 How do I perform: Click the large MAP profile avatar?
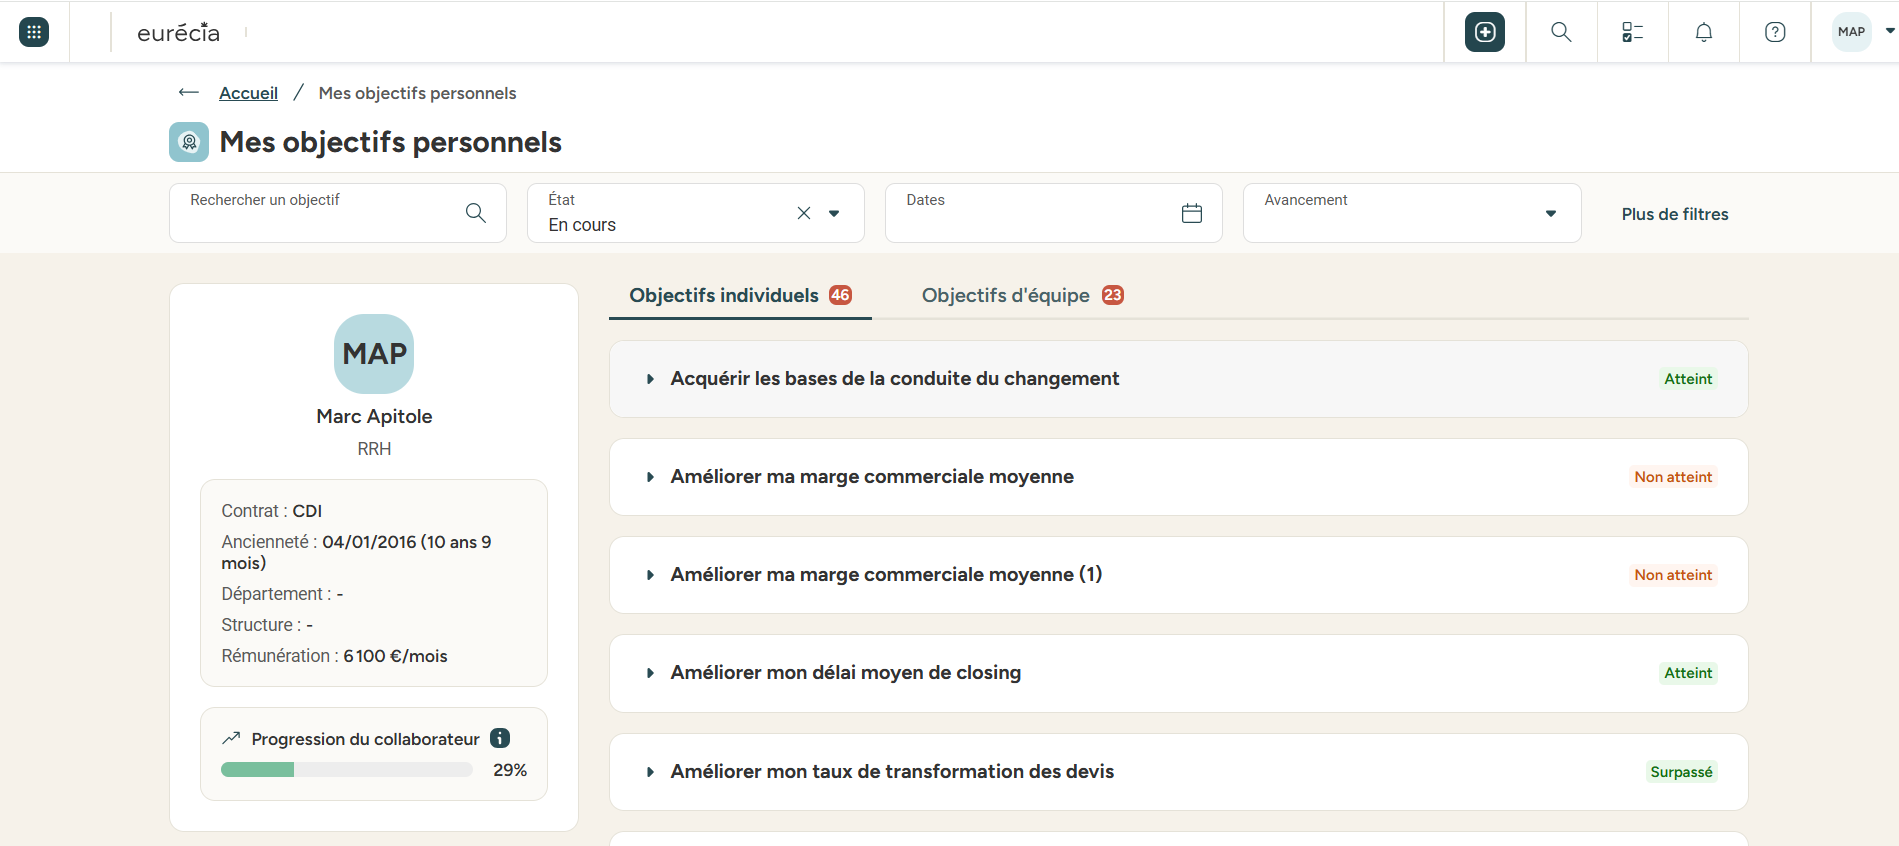tap(374, 354)
